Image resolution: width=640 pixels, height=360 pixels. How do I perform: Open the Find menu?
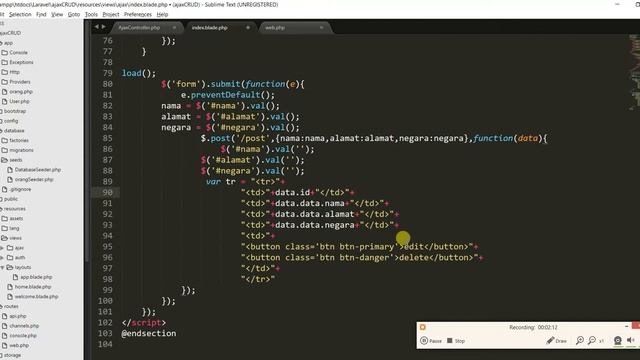(x=41, y=14)
